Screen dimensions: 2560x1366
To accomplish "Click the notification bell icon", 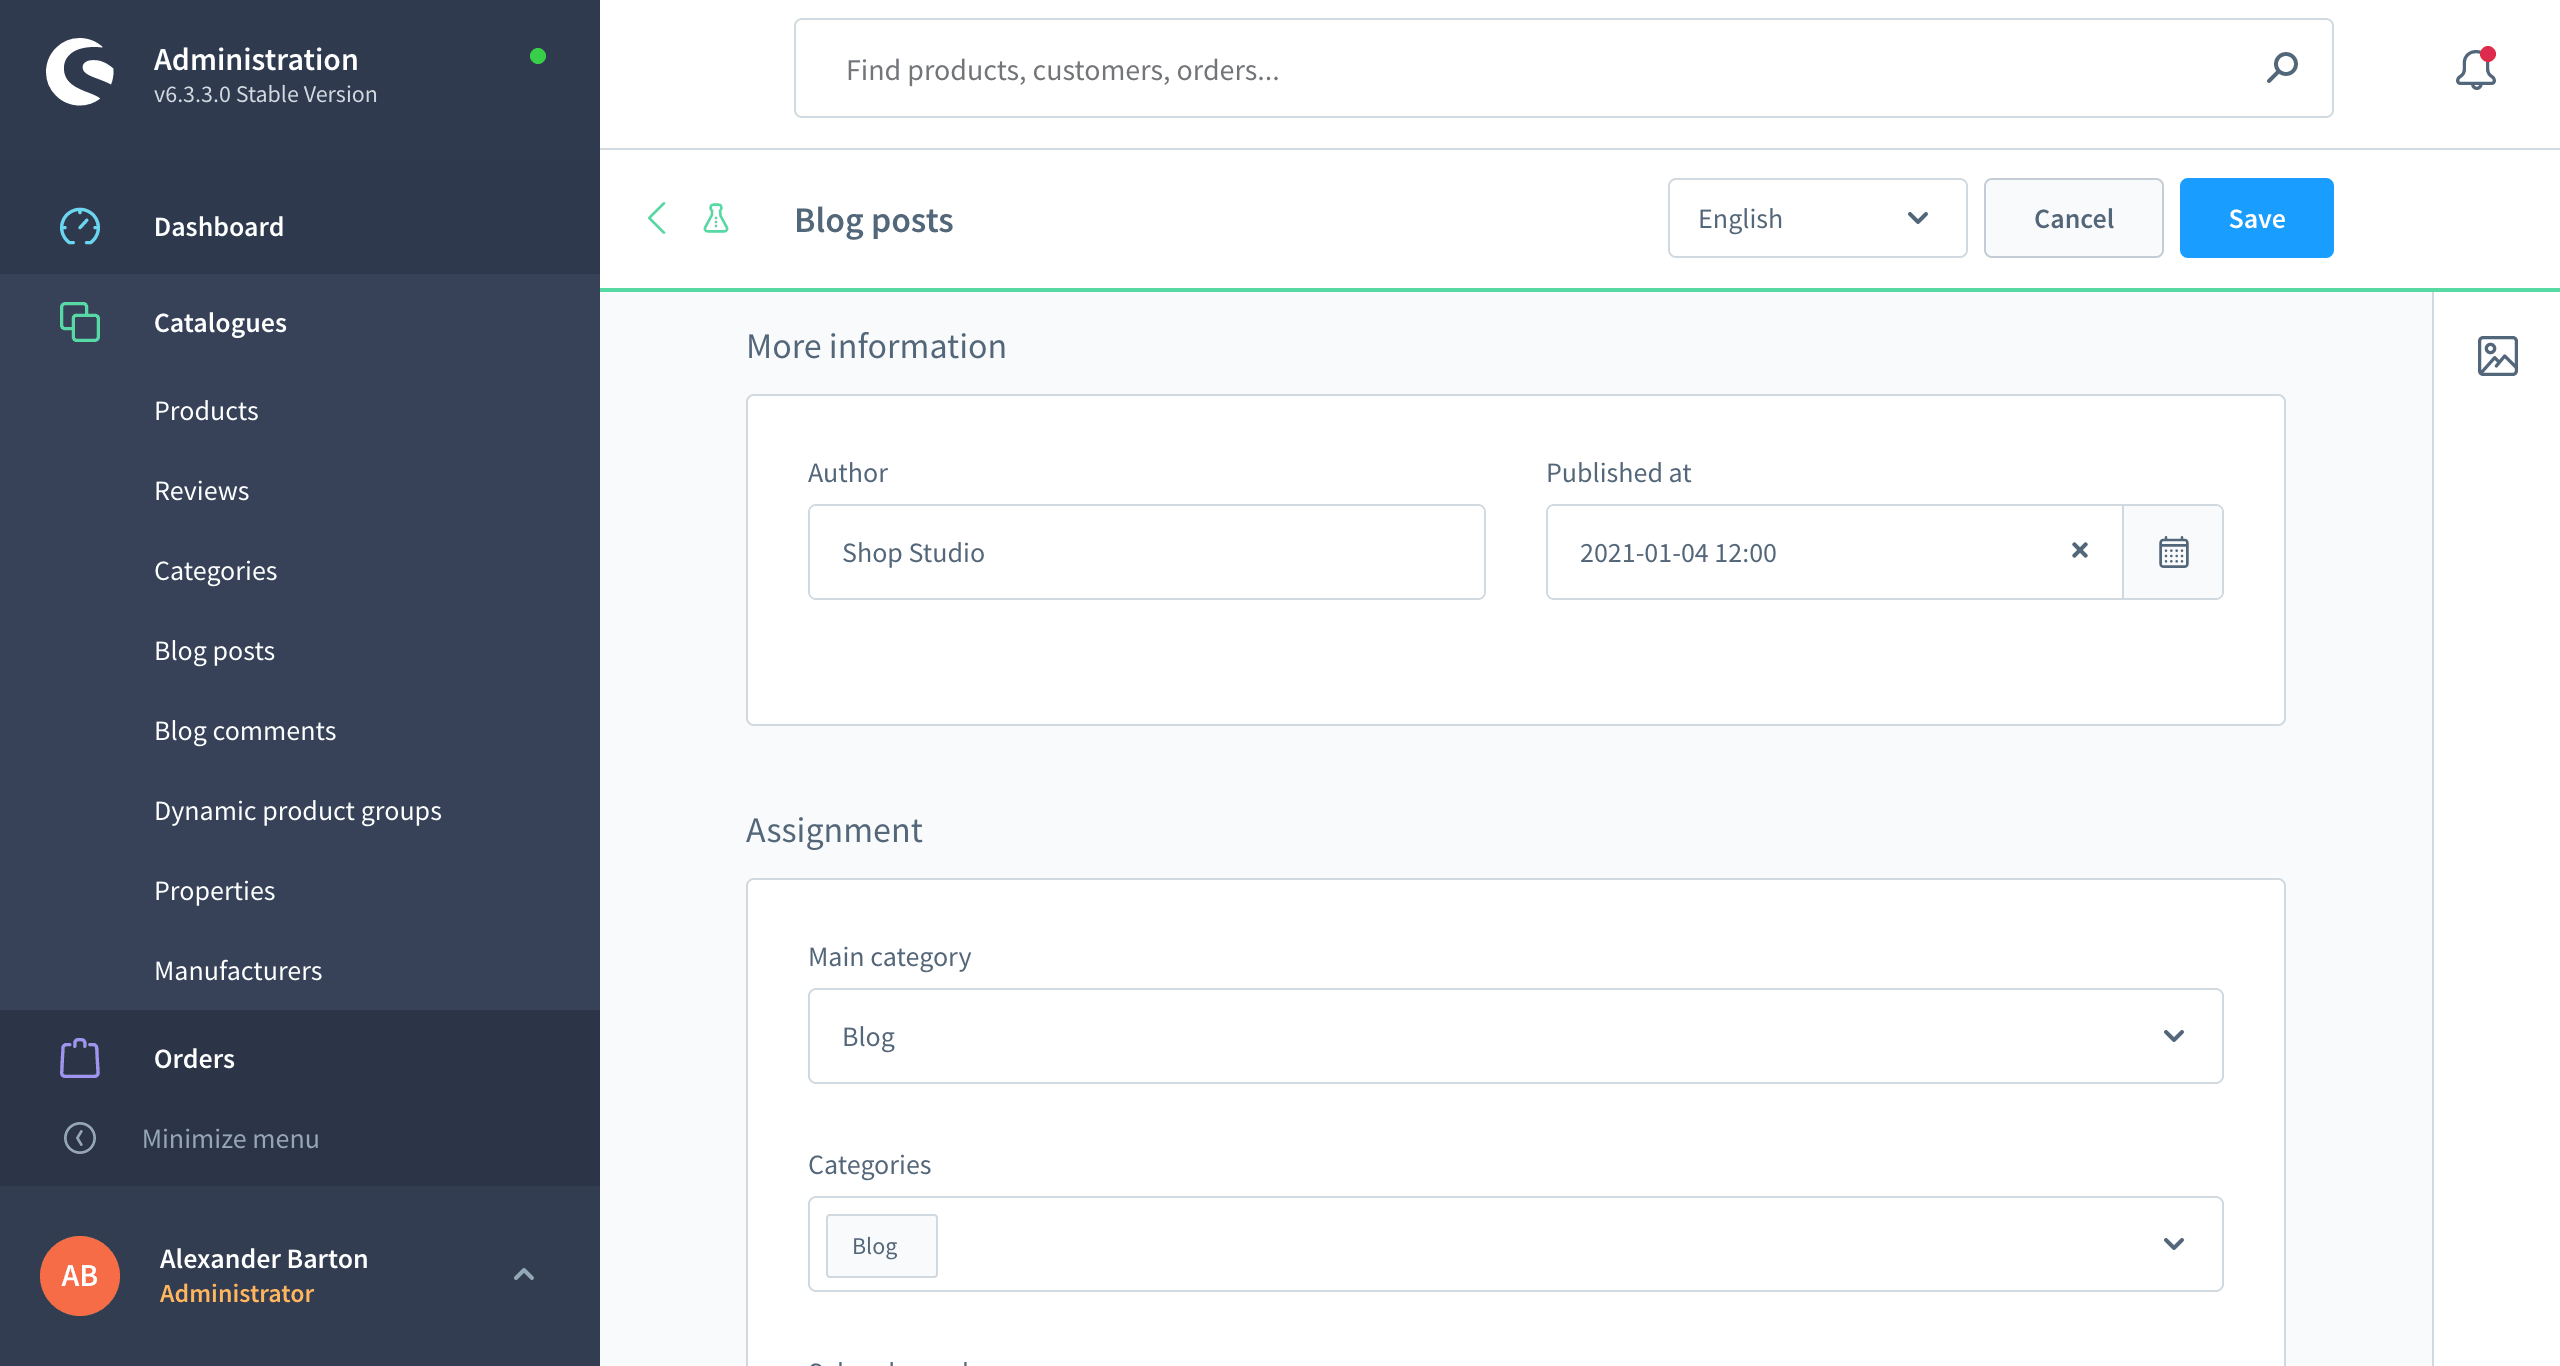I will point(2475,69).
